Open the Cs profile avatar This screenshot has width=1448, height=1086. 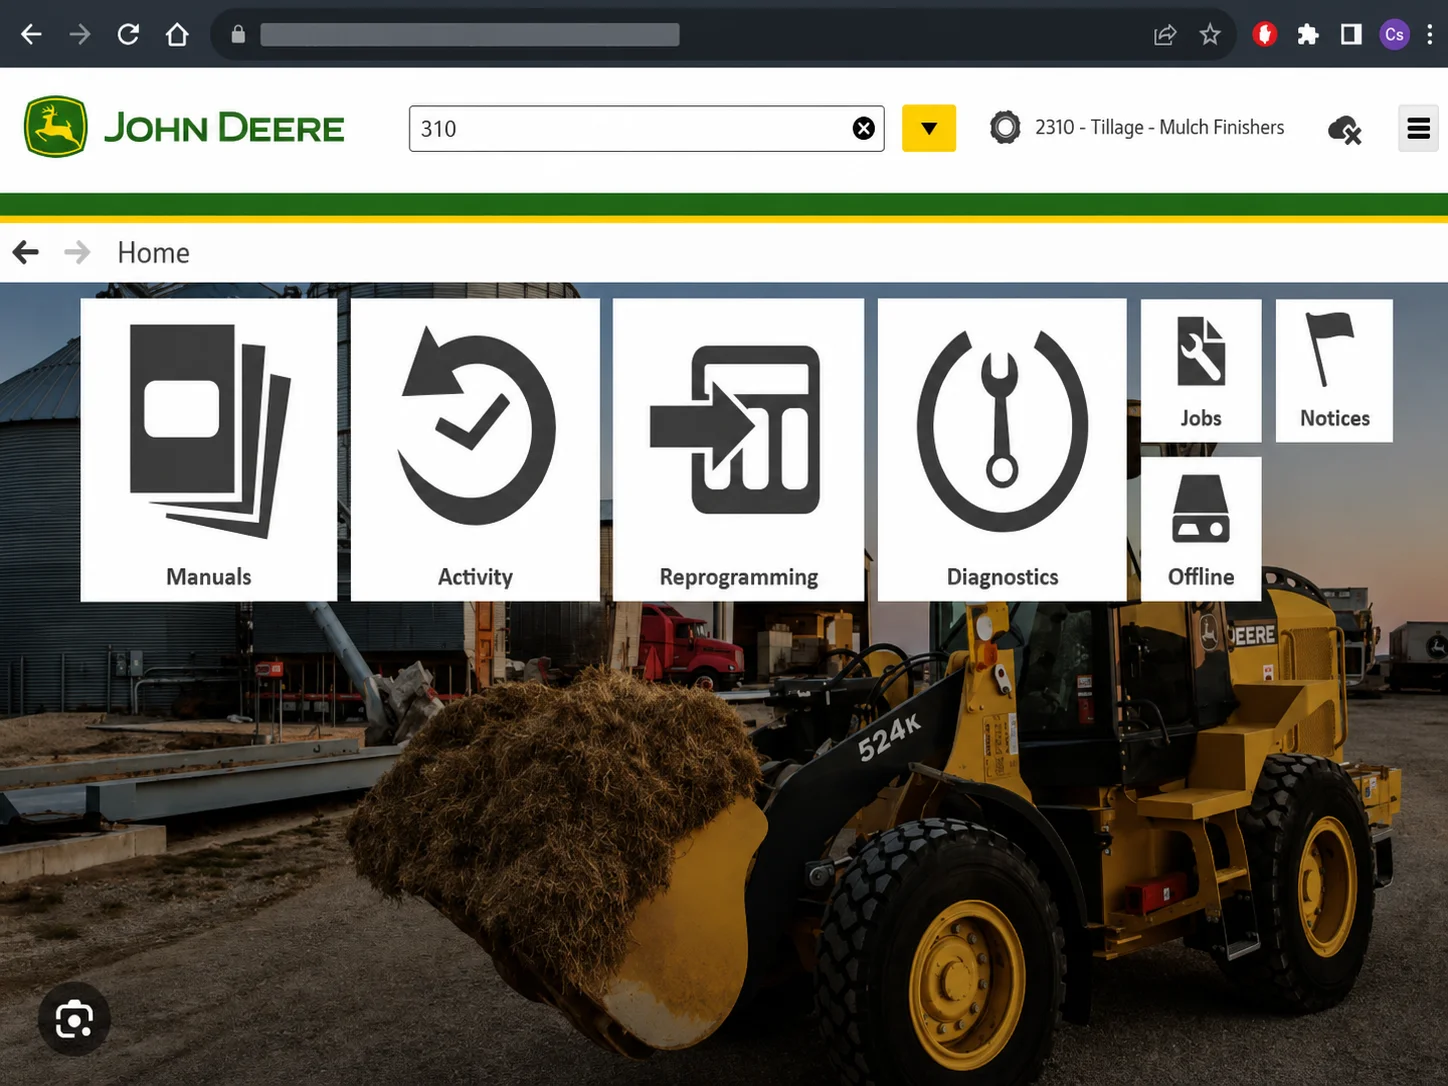(x=1394, y=35)
